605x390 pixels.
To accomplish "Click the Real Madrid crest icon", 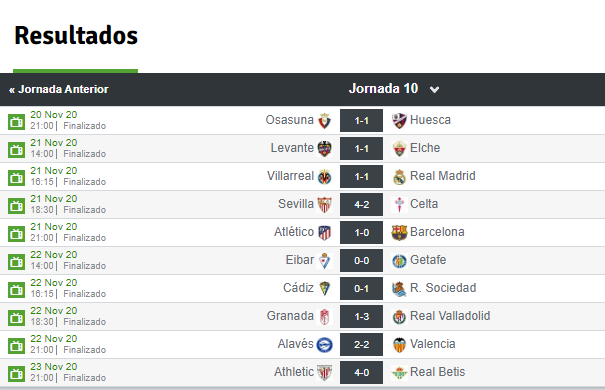I will pyautogui.click(x=399, y=177).
